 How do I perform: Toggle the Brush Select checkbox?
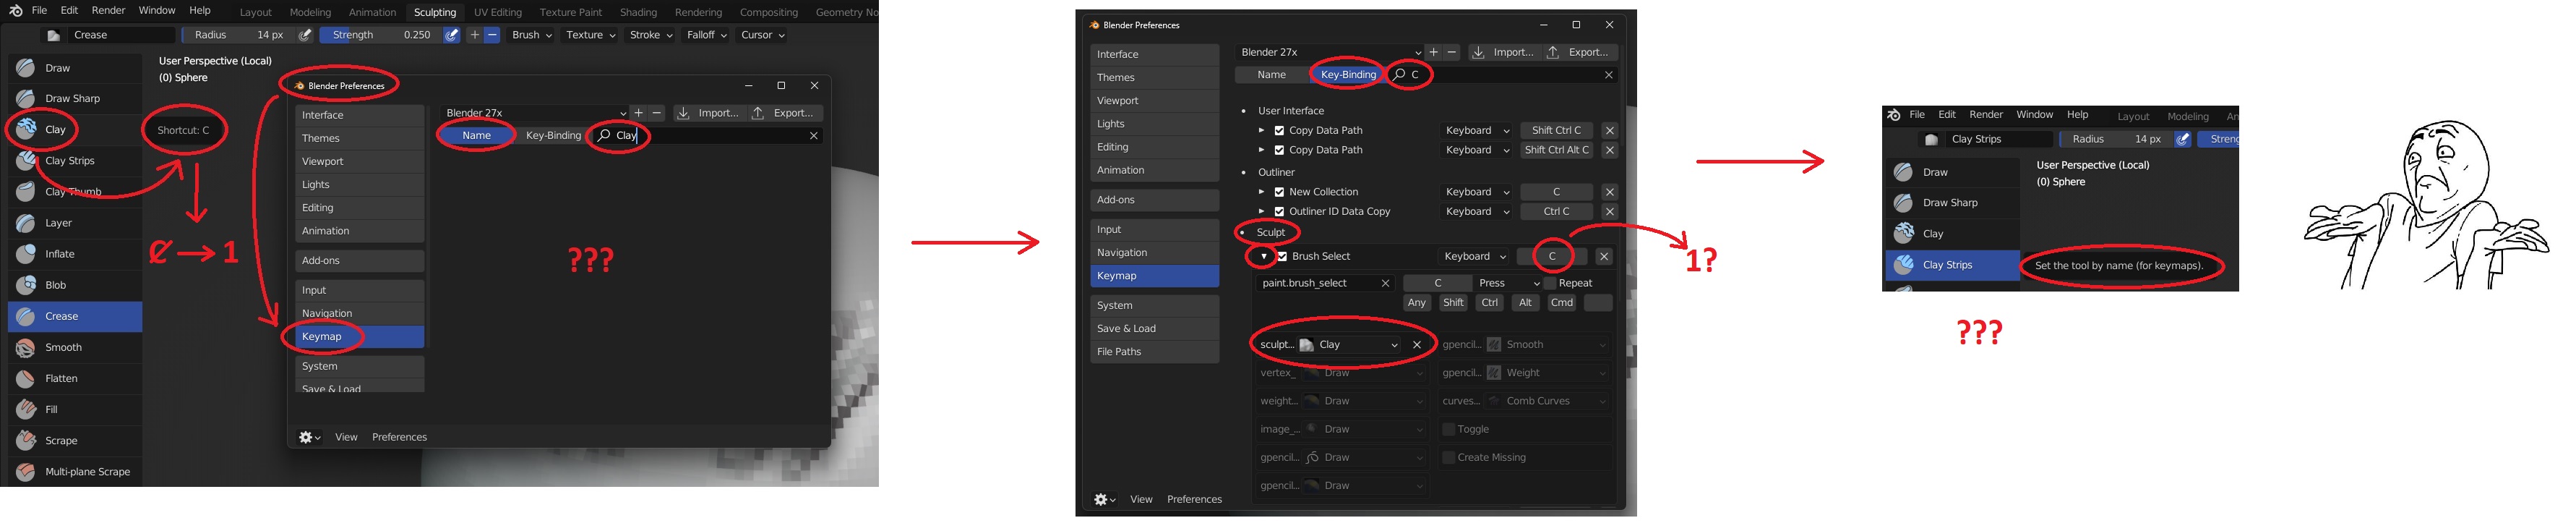(x=1281, y=257)
